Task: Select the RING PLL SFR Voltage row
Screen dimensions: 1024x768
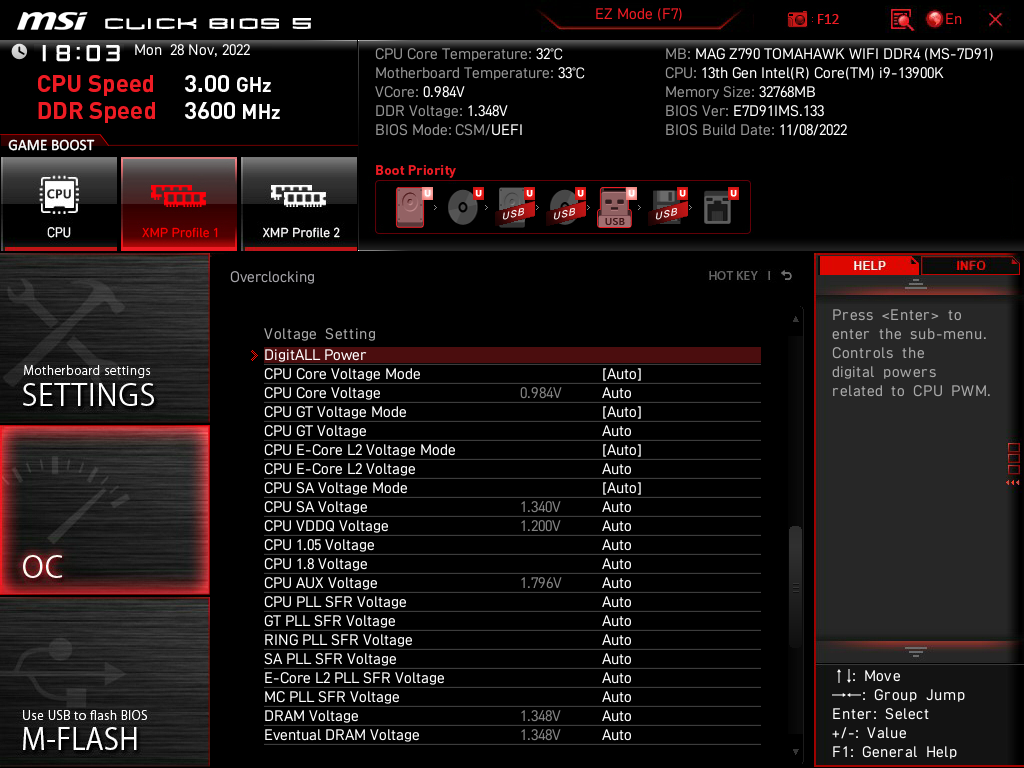Action: pos(512,639)
